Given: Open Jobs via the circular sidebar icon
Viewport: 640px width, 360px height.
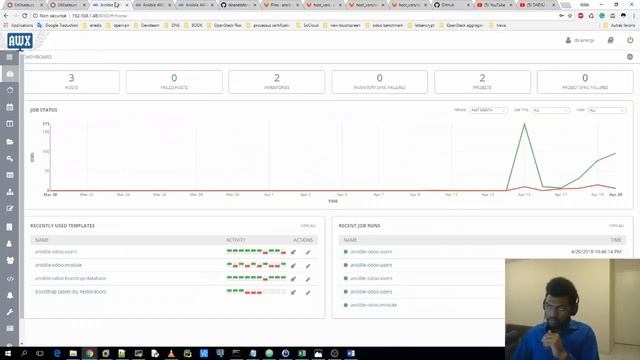Looking at the screenshot, I should pos(10,90).
